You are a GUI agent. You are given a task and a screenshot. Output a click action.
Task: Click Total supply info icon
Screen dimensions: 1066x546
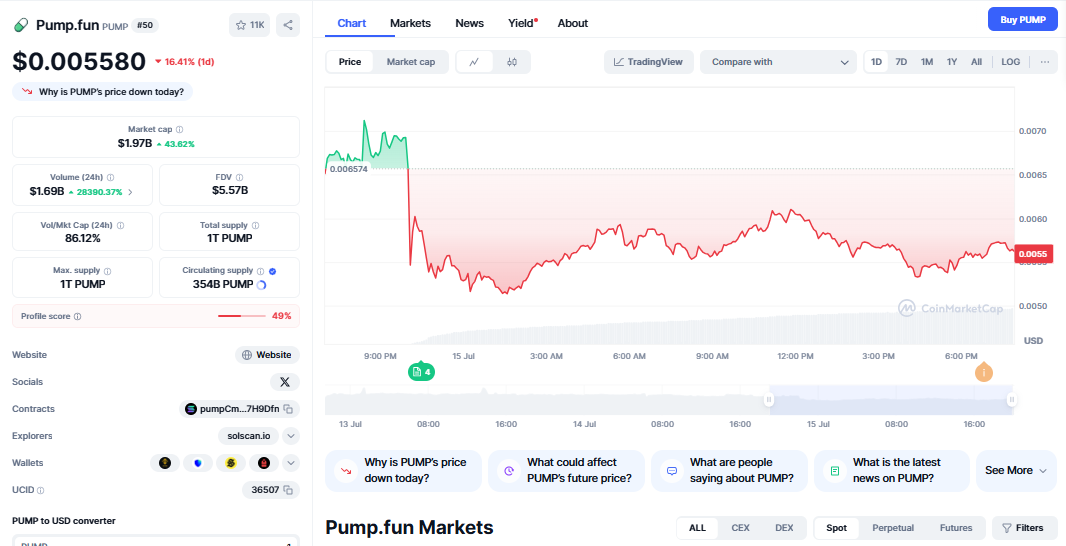[256, 225]
